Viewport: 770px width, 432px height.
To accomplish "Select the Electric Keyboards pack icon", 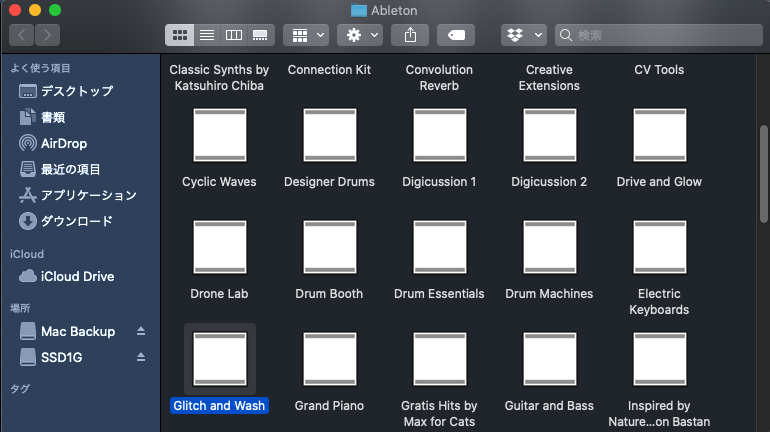I will [x=660, y=247].
